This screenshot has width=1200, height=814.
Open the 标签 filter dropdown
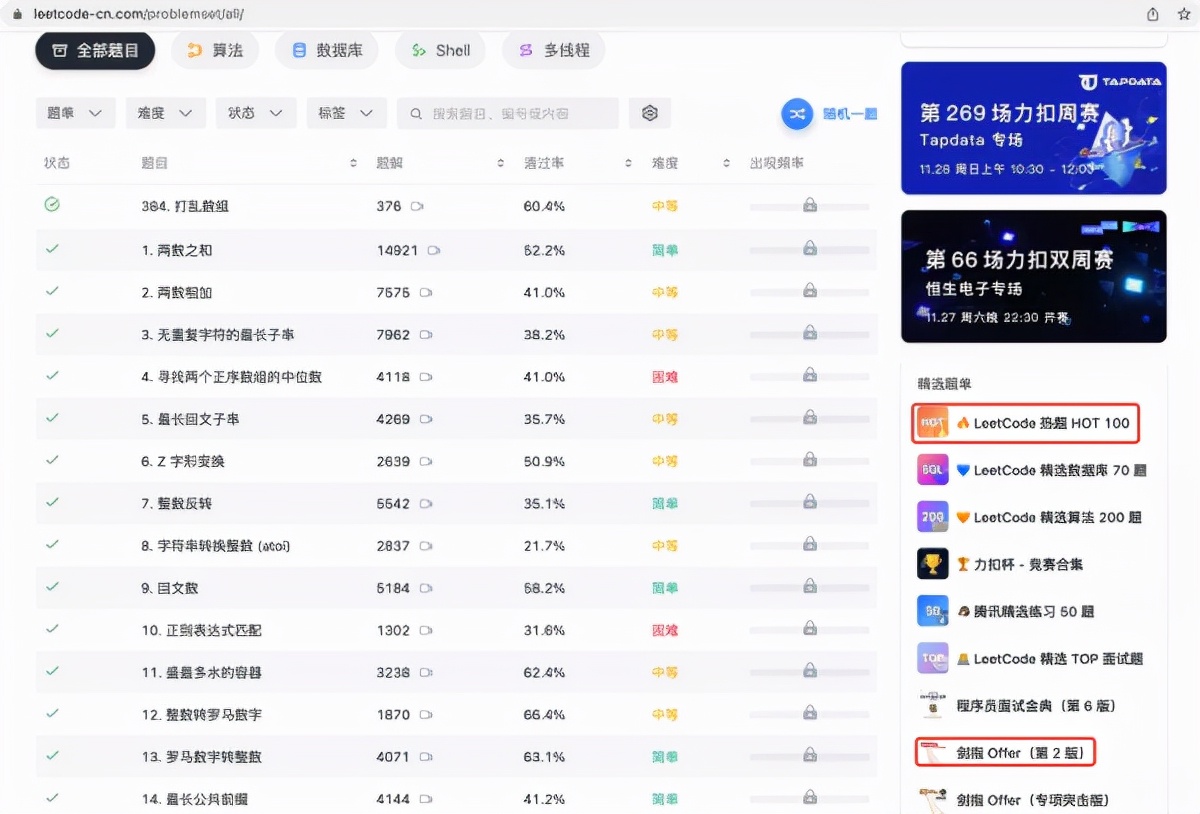click(x=345, y=114)
